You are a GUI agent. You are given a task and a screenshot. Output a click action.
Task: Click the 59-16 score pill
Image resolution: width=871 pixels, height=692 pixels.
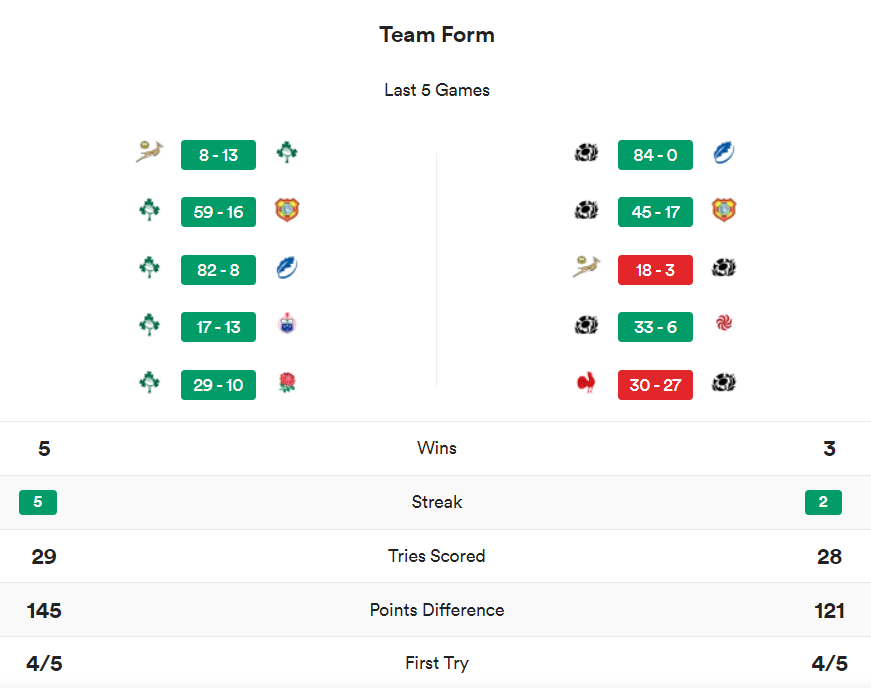tap(218, 211)
